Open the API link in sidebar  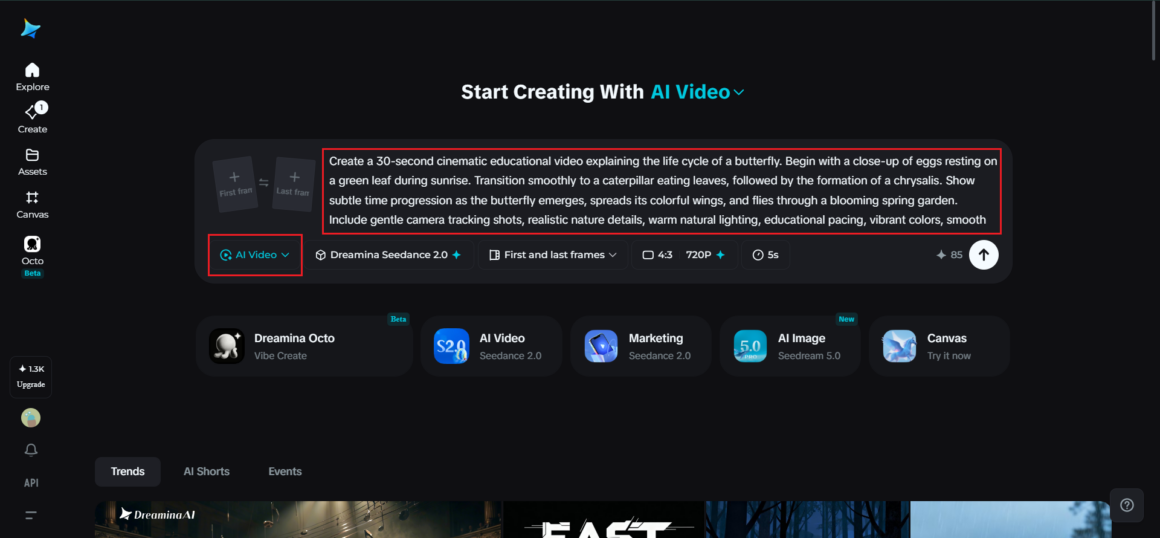tap(31, 482)
